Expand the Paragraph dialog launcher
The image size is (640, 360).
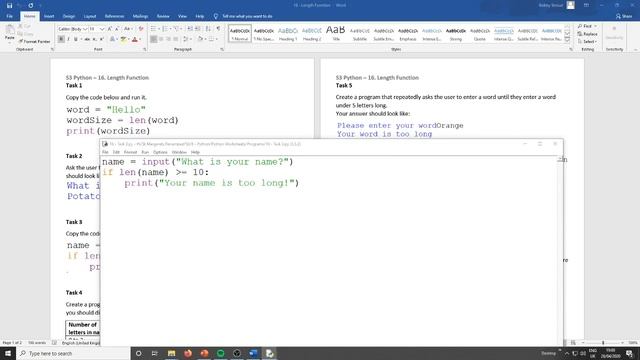(222, 49)
